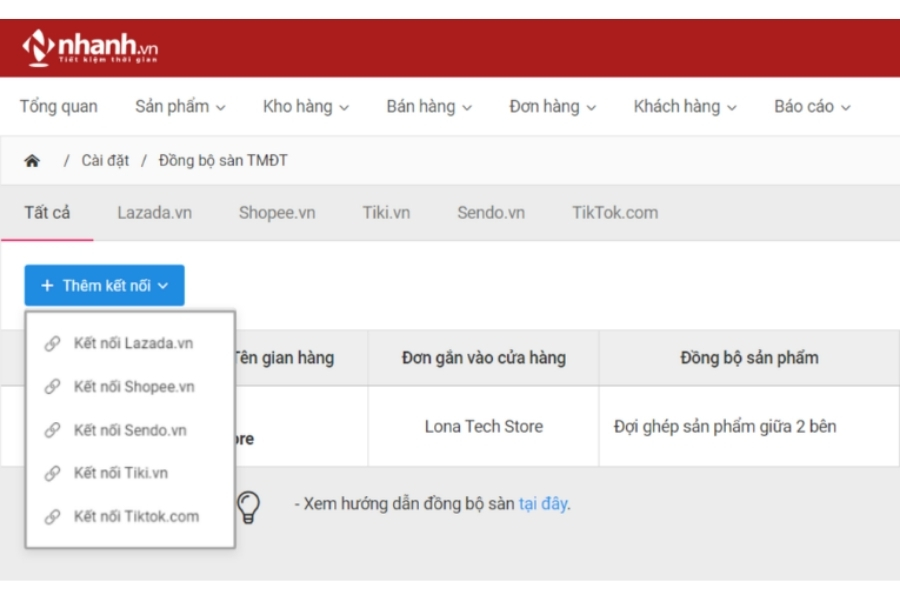900x600 pixels.
Task: Switch to the Sendo.vn tab
Action: point(491,213)
